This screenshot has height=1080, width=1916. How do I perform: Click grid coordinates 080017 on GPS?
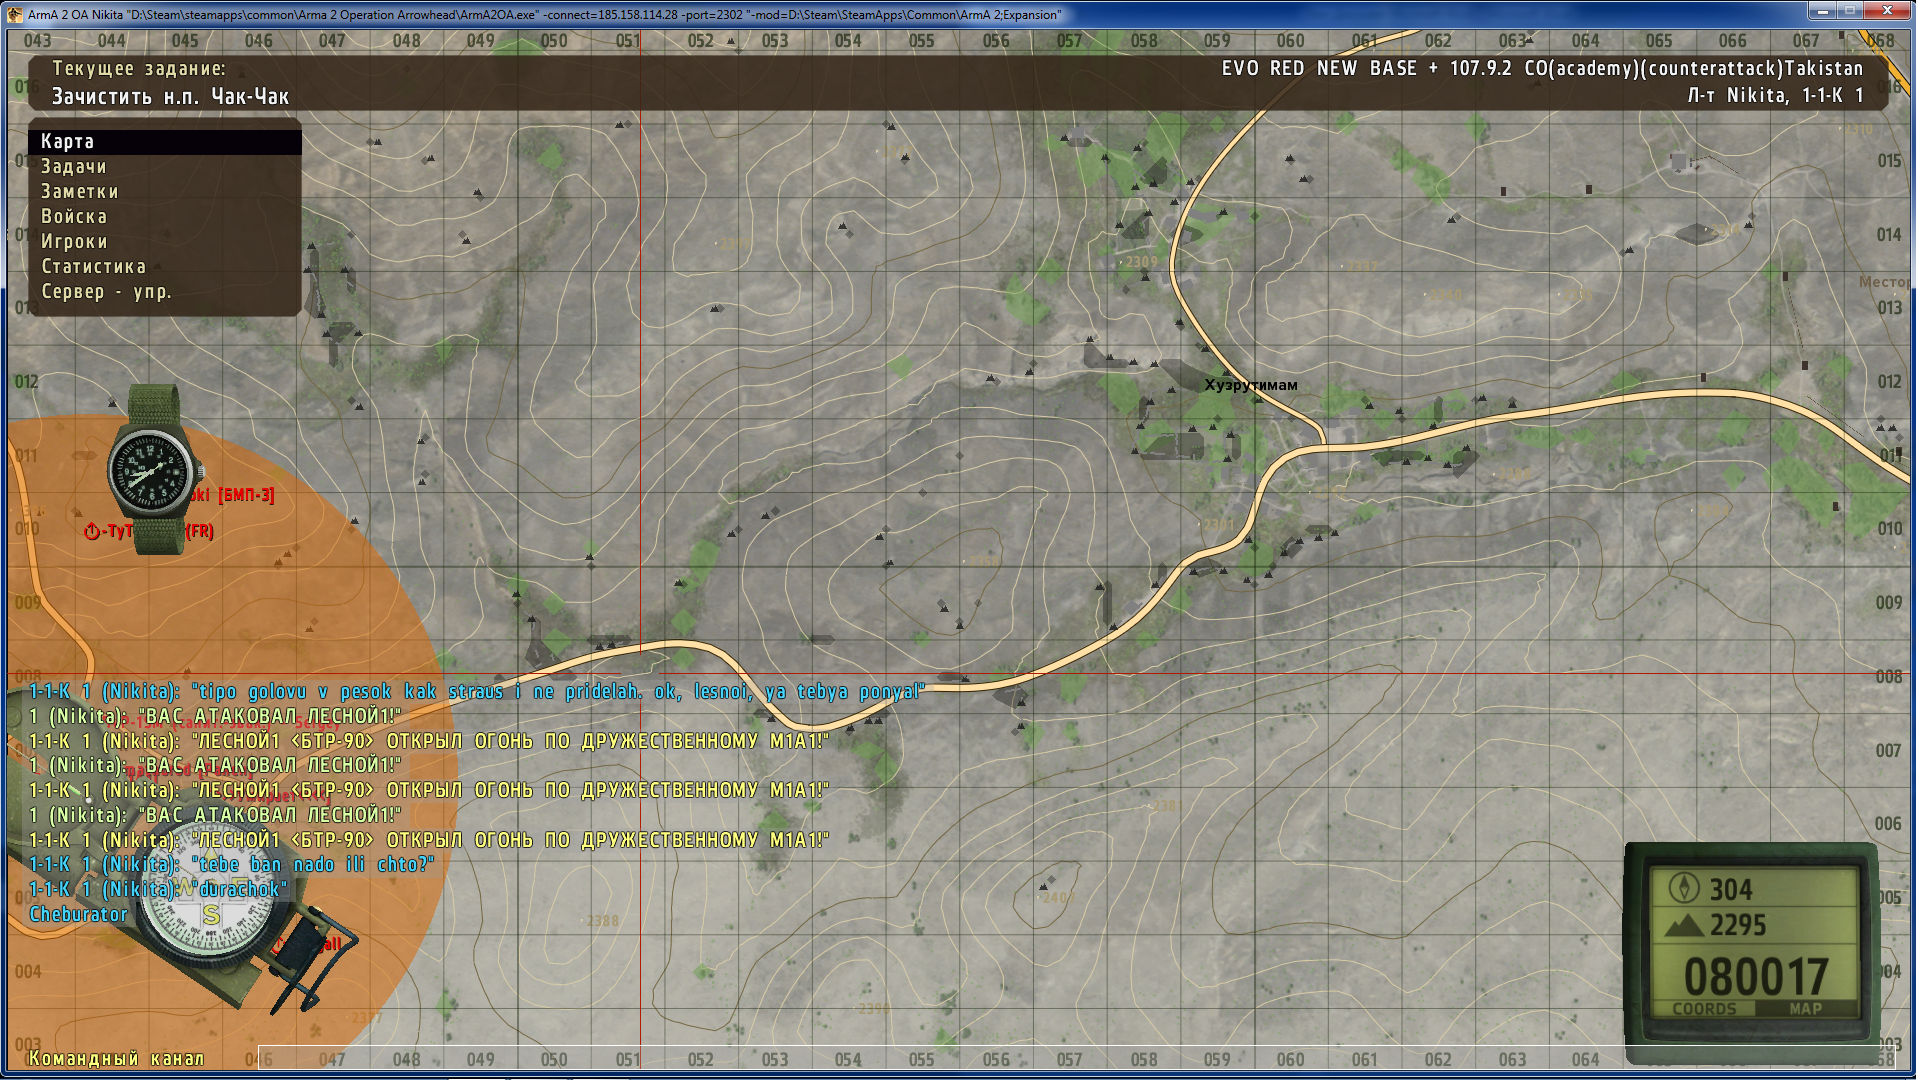(x=1756, y=976)
